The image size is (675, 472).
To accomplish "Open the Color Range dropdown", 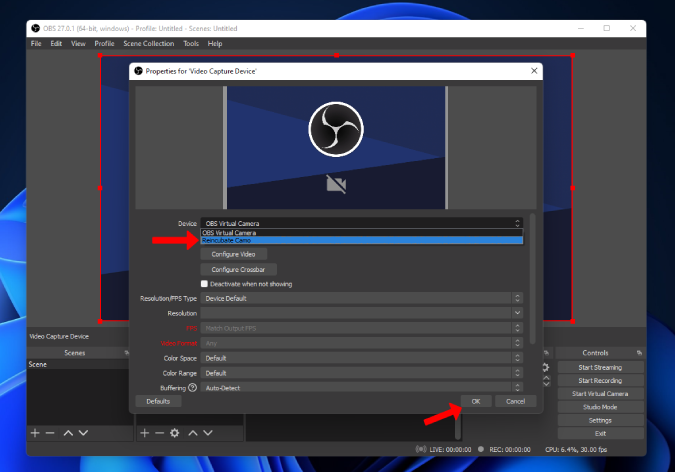I will click(362, 373).
